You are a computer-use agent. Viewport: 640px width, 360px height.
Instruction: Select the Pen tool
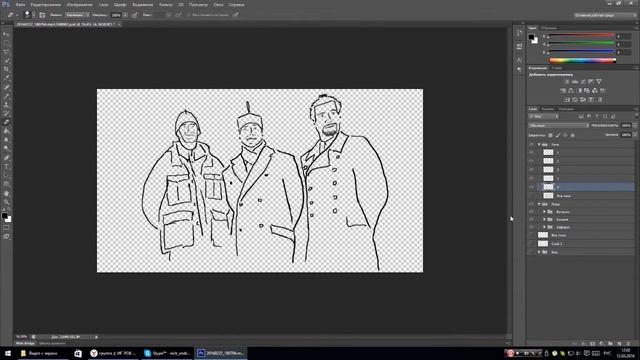(x=6, y=158)
